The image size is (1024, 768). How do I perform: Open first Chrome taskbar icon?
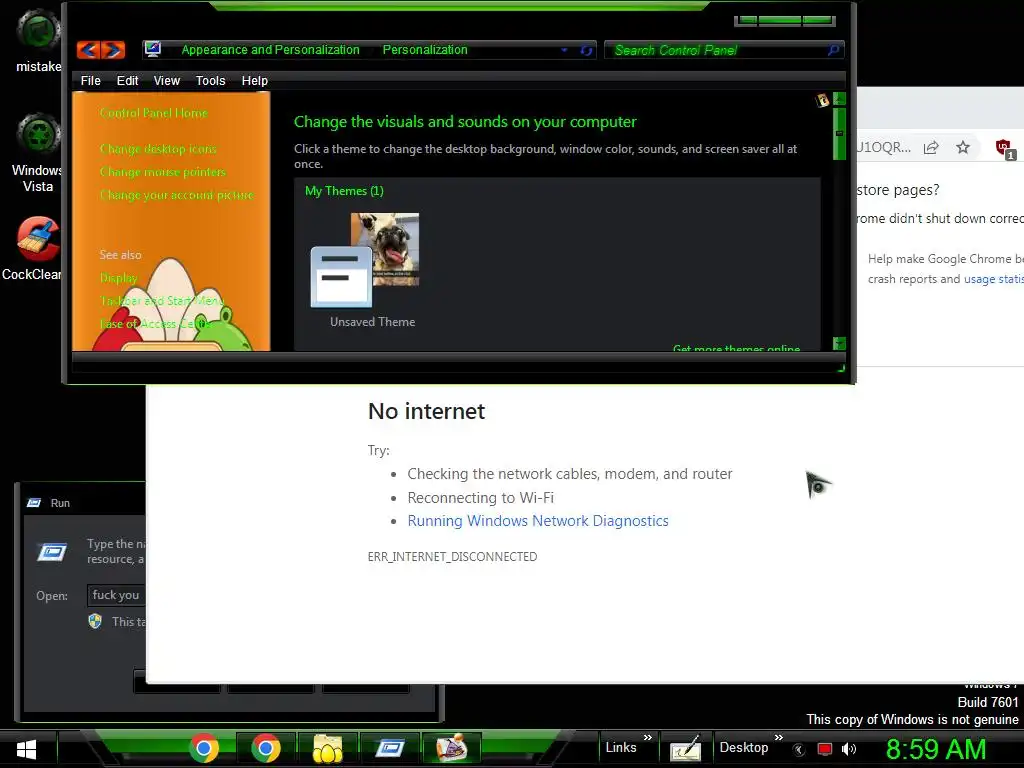click(x=204, y=748)
